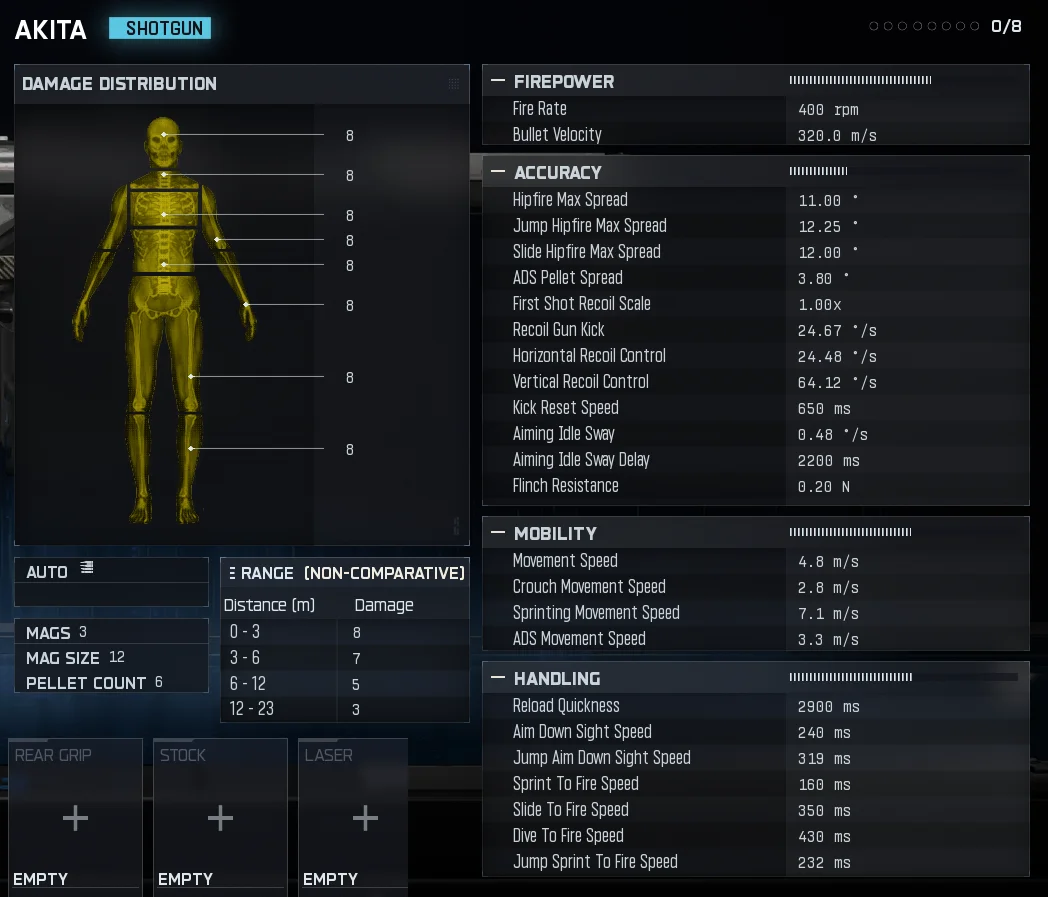
Task: Select the Reload Quickness stat row
Action: (755, 706)
